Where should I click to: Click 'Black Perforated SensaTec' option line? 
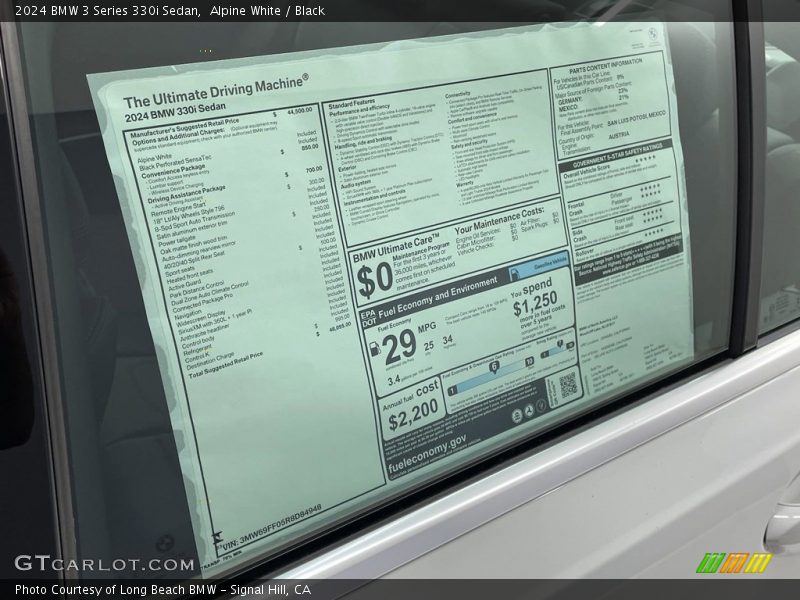tap(174, 163)
